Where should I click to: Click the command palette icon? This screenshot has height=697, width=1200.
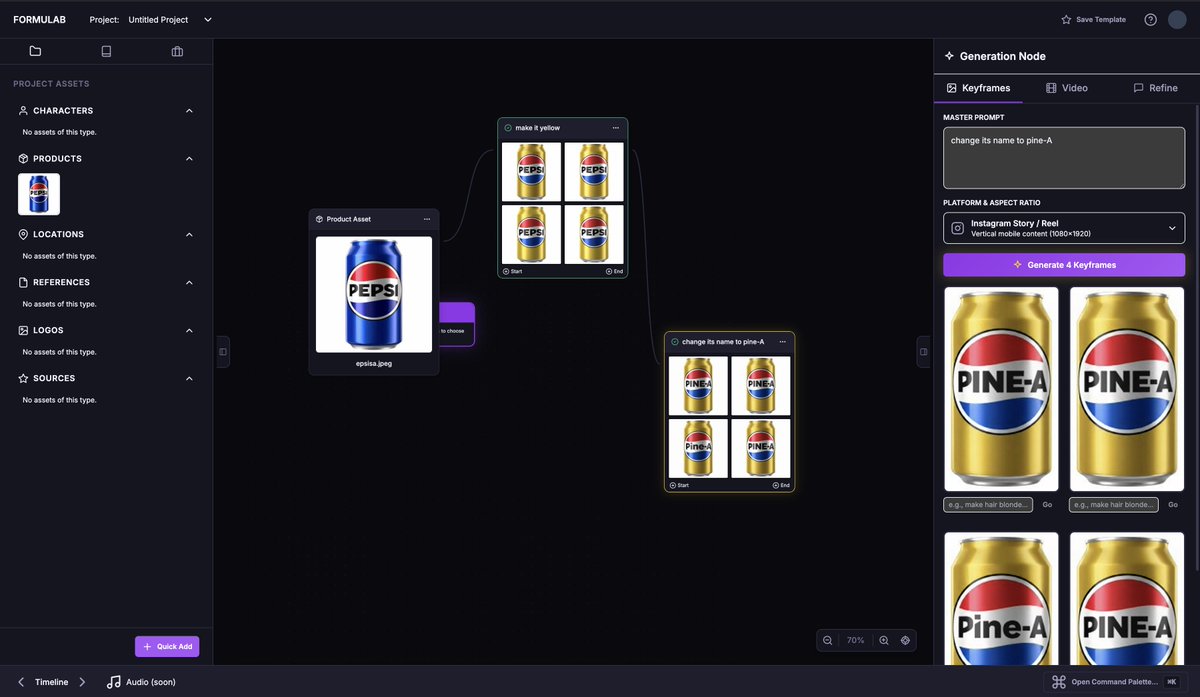point(1058,682)
